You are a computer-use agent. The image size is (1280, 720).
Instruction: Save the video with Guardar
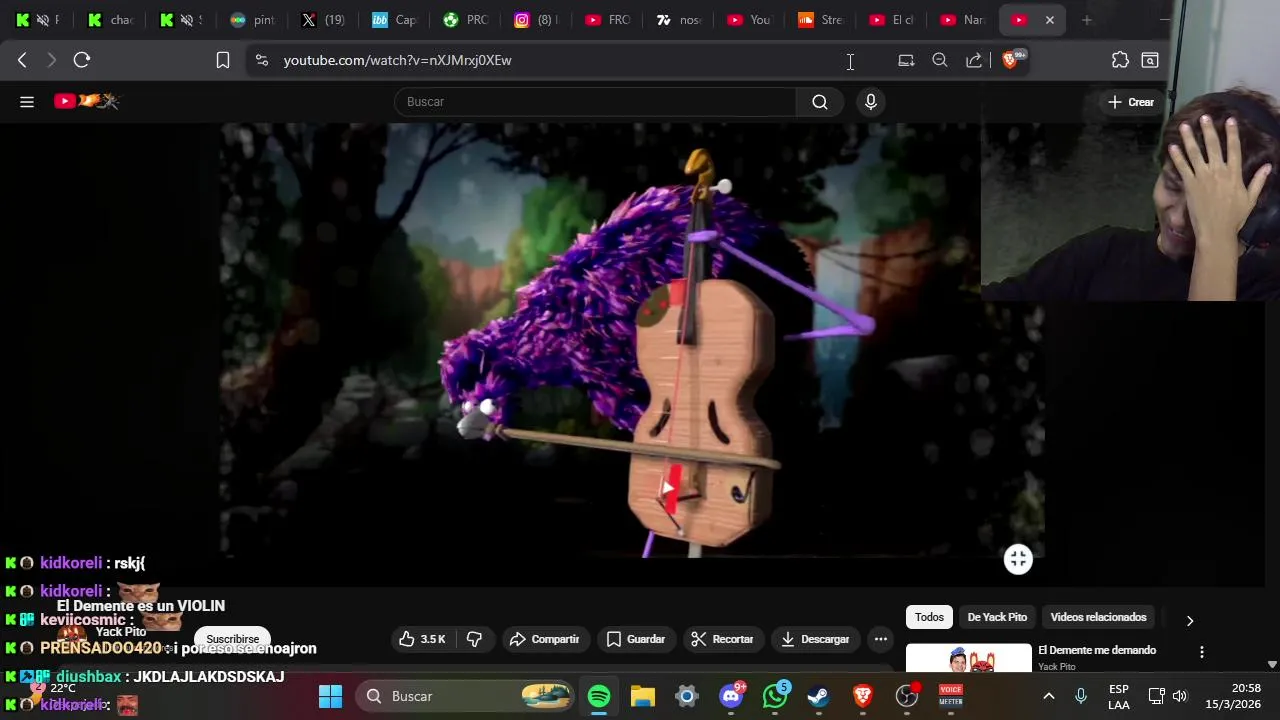[636, 639]
